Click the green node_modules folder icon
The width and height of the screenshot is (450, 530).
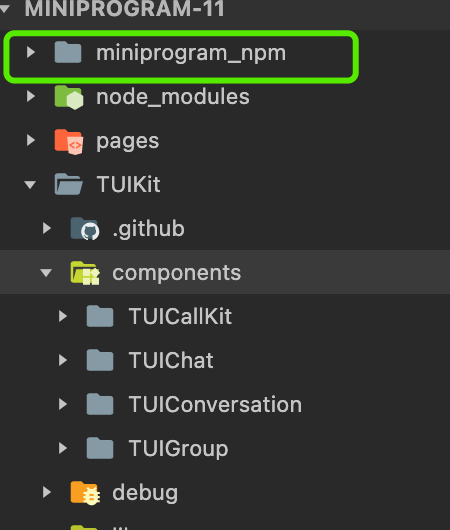(69, 97)
